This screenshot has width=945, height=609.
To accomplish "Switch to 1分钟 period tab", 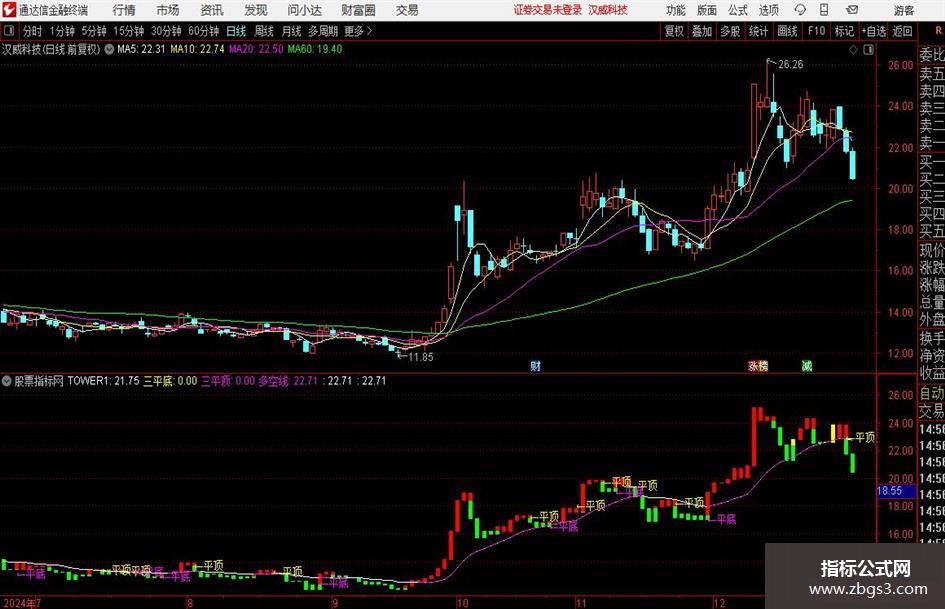I will [62, 31].
